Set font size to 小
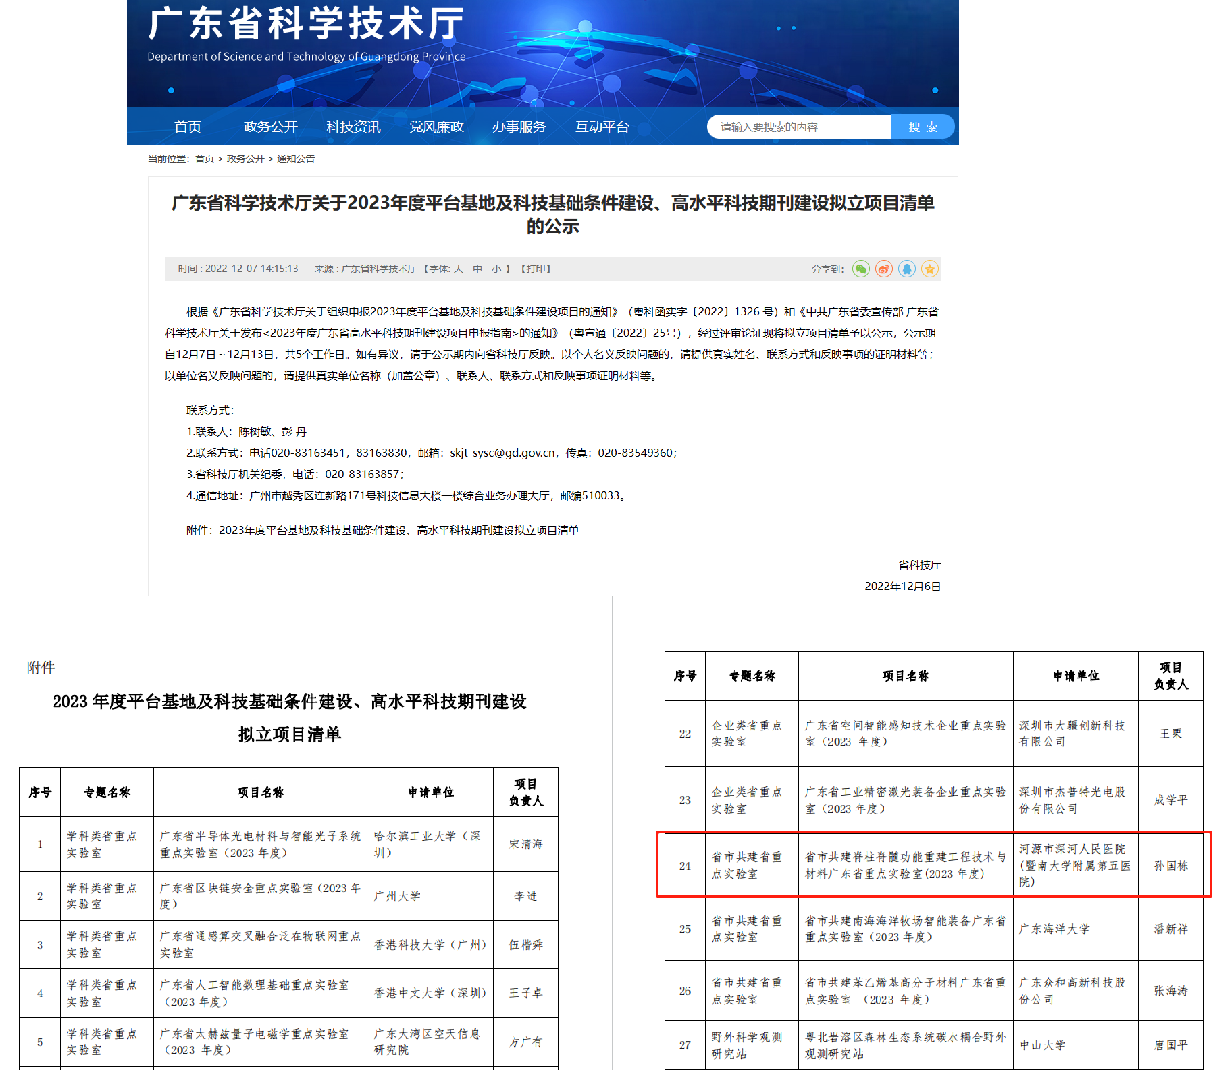 496,269
